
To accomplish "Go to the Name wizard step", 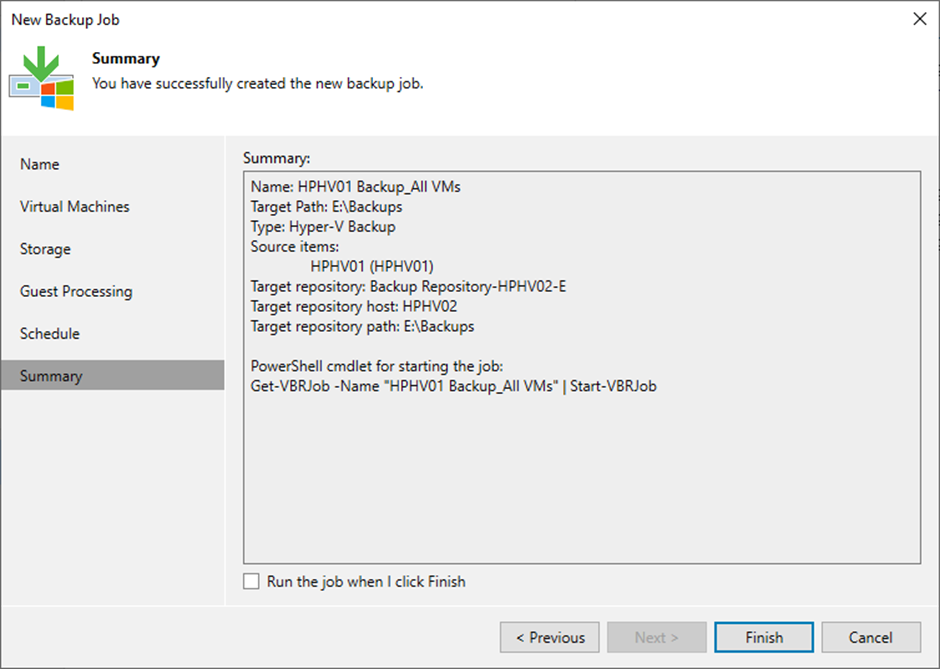I will (x=40, y=164).
